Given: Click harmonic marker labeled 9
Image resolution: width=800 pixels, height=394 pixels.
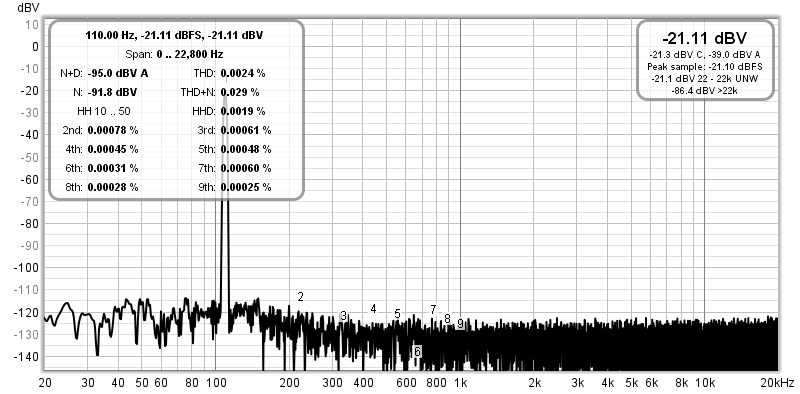Looking at the screenshot, I should point(460,324).
